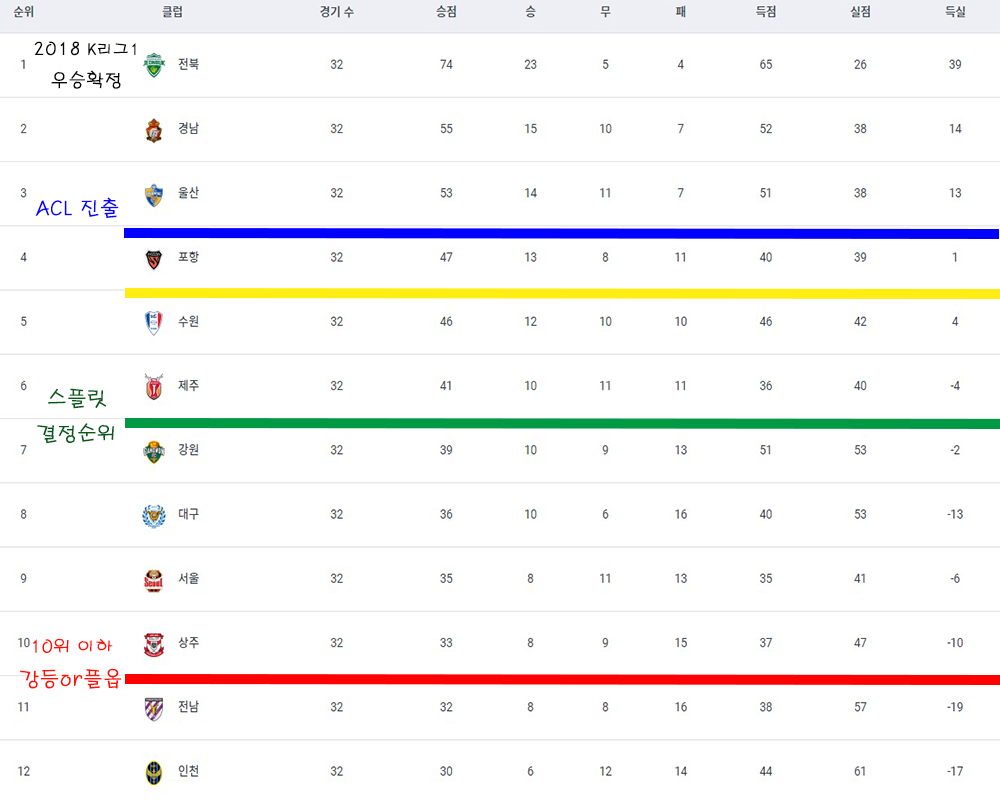
Task: Open the 인천 team name link
Action: [188, 771]
